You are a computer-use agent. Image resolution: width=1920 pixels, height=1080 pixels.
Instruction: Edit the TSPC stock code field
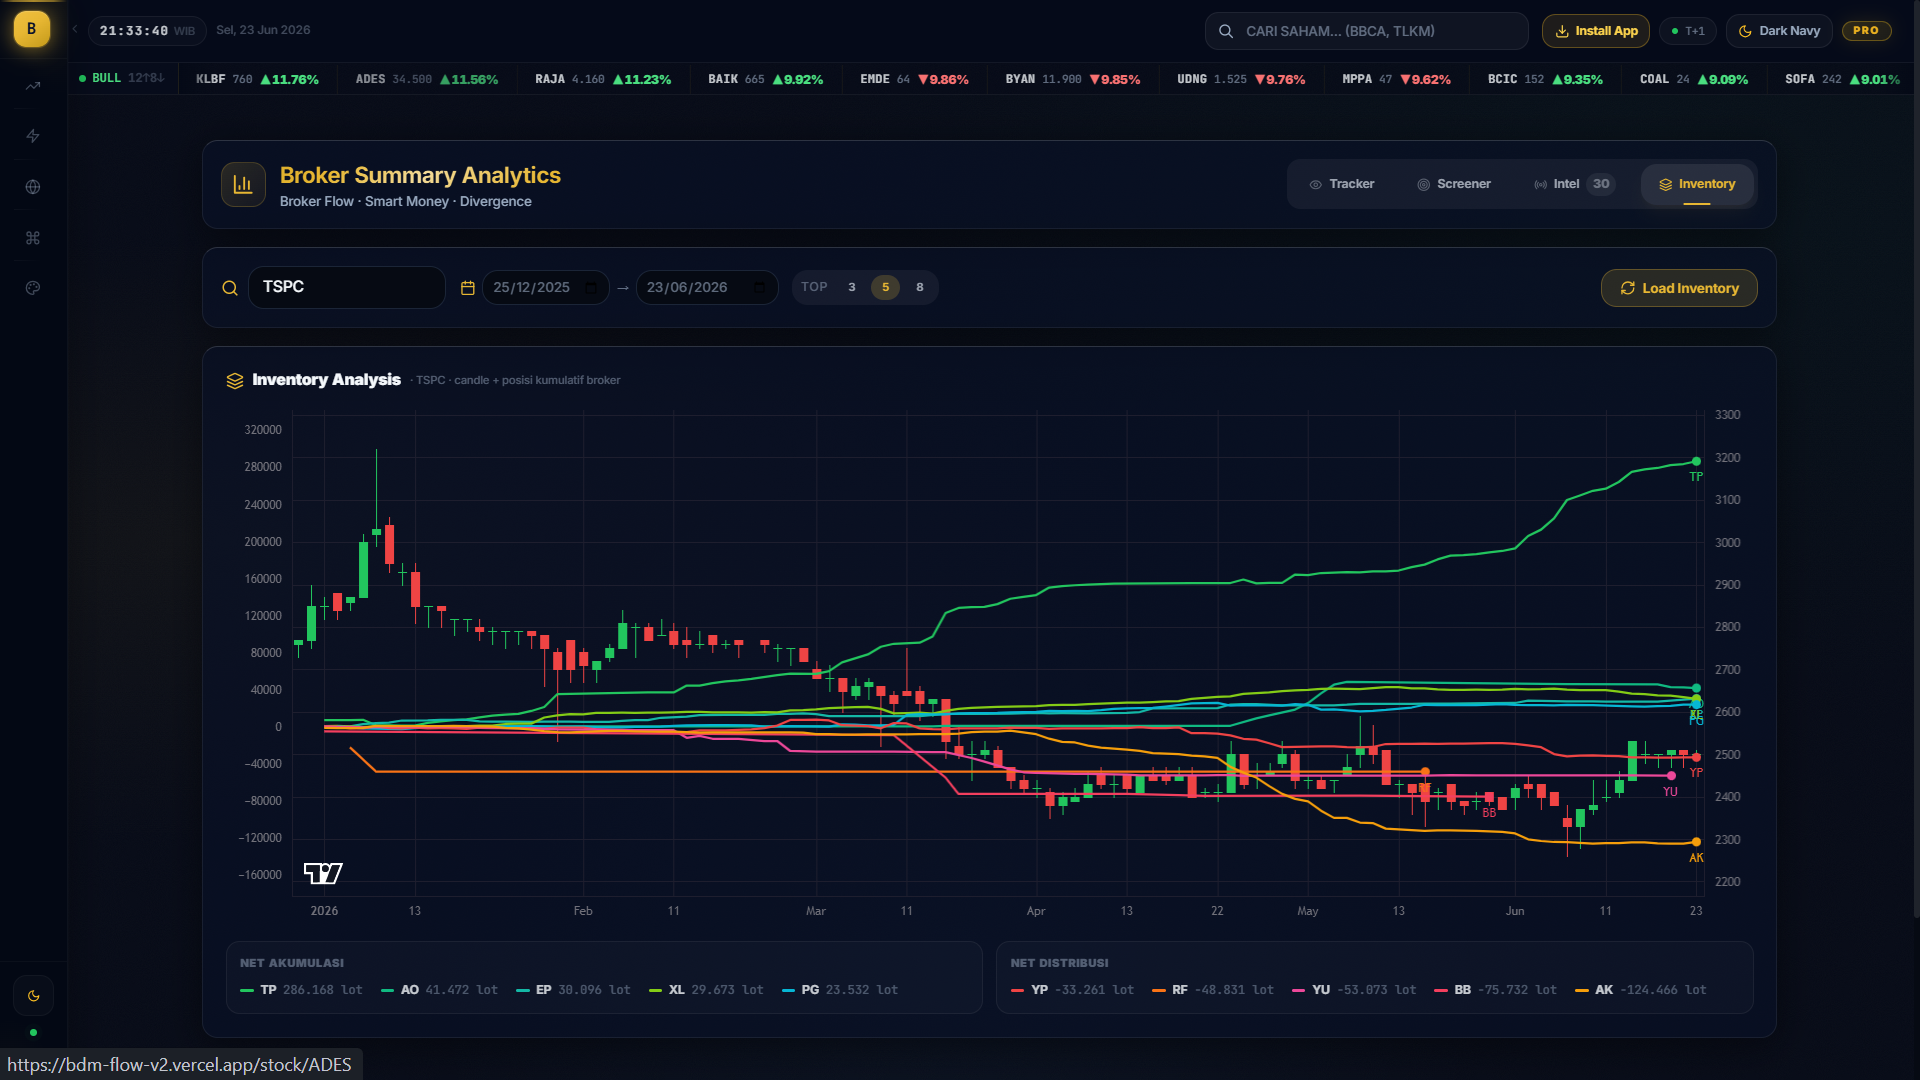click(x=346, y=287)
